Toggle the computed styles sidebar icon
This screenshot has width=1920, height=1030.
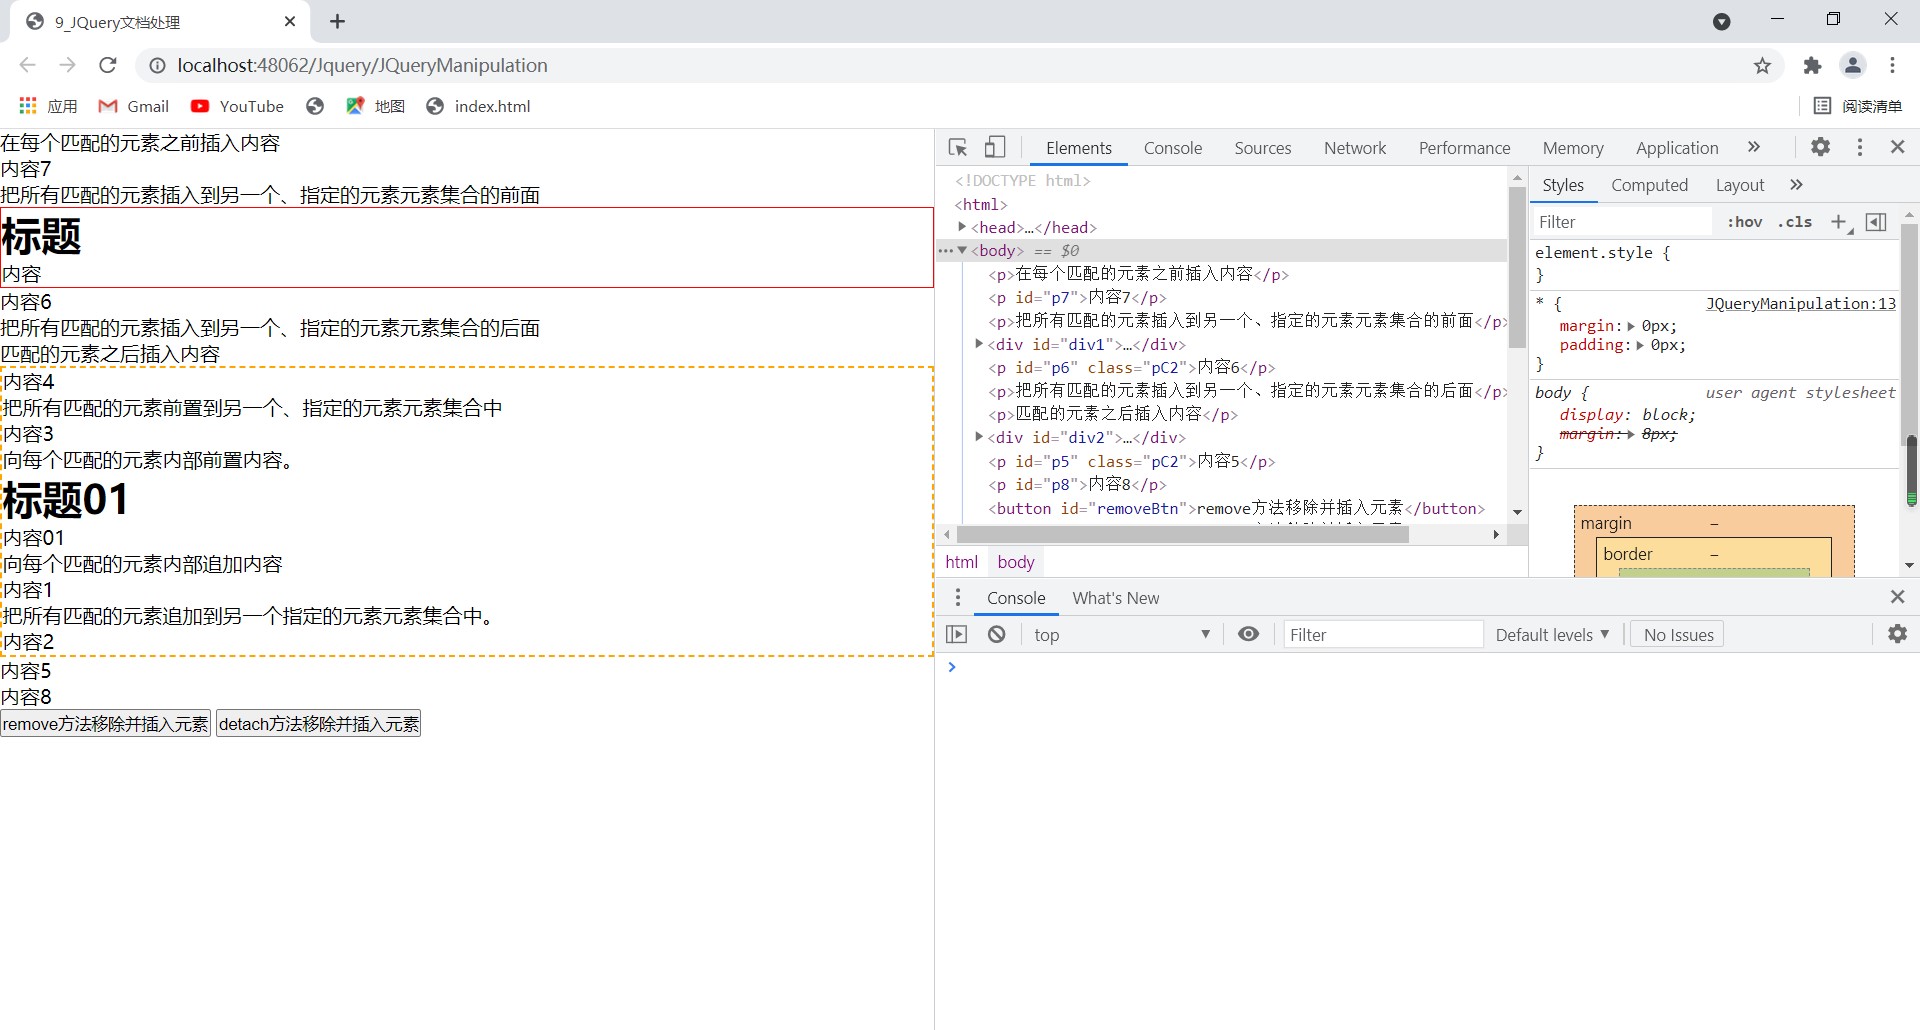(1877, 222)
